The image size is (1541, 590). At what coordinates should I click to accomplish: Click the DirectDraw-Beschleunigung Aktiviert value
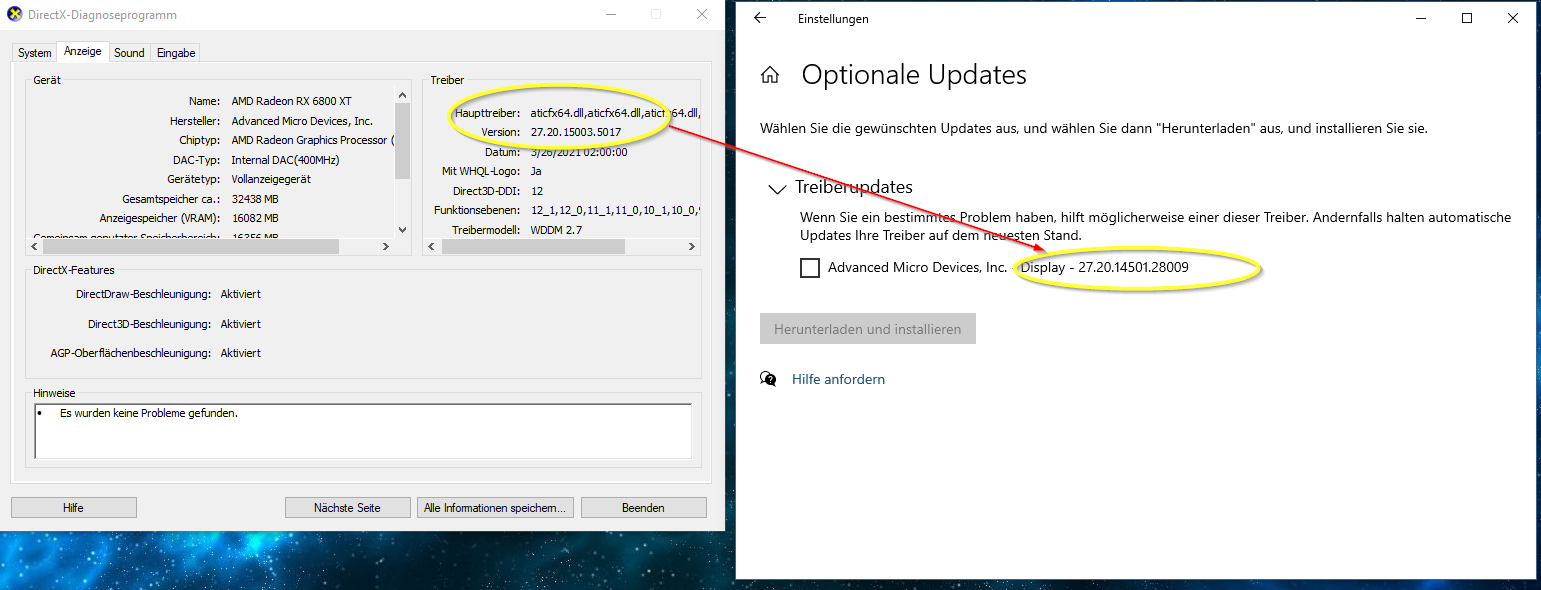[x=241, y=294]
